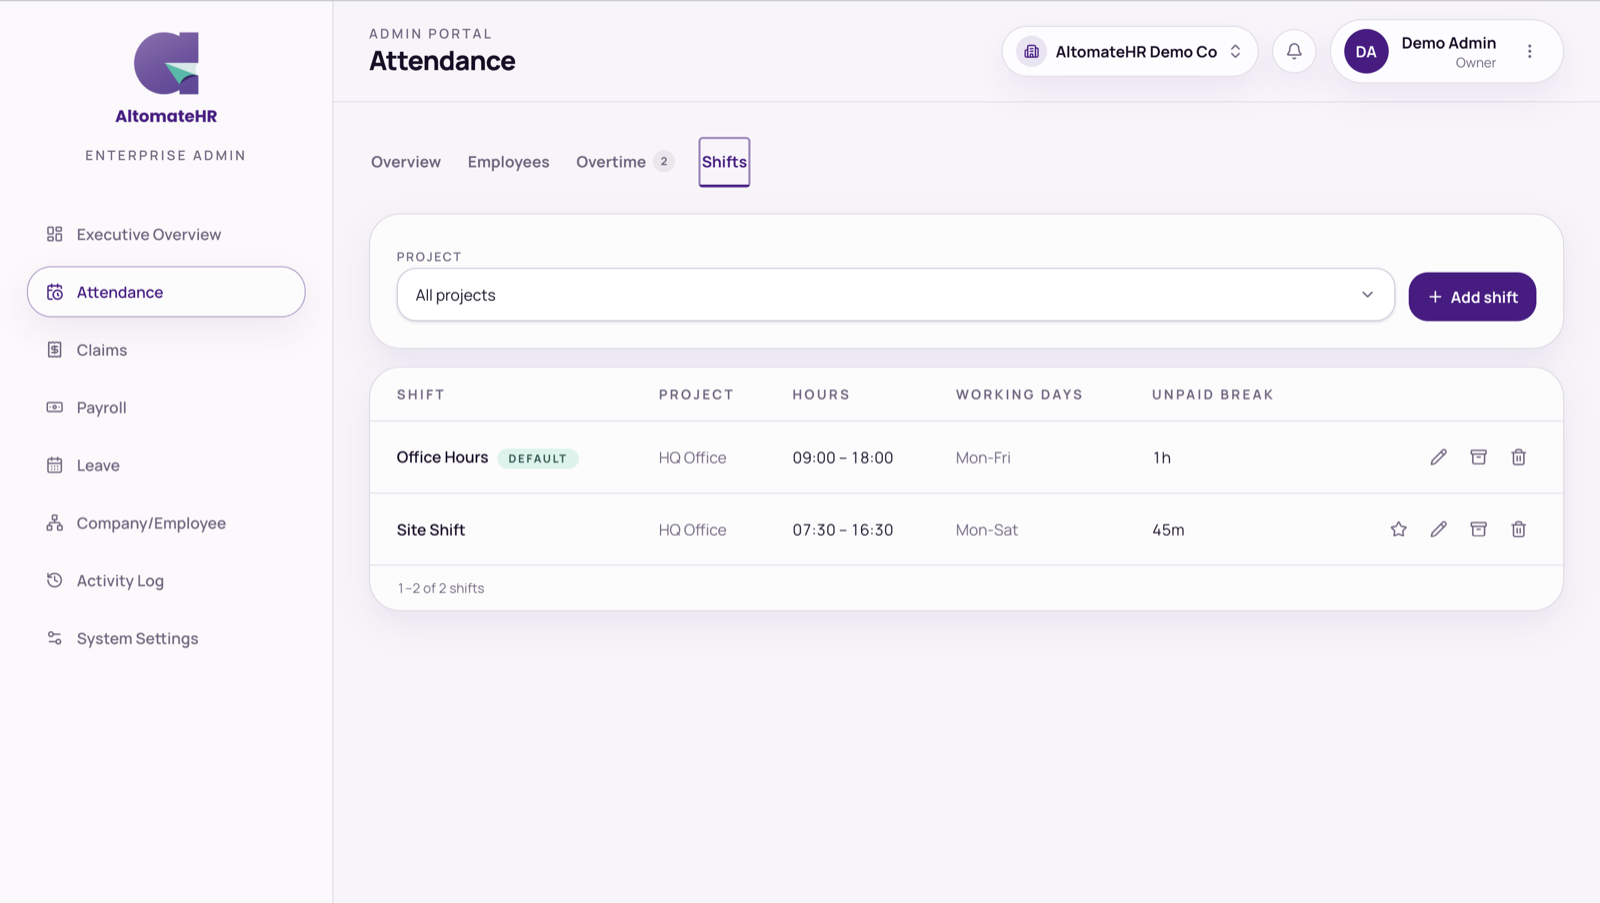
Task: Open the AltomateHR Demo Co company switcher
Action: click(1130, 52)
